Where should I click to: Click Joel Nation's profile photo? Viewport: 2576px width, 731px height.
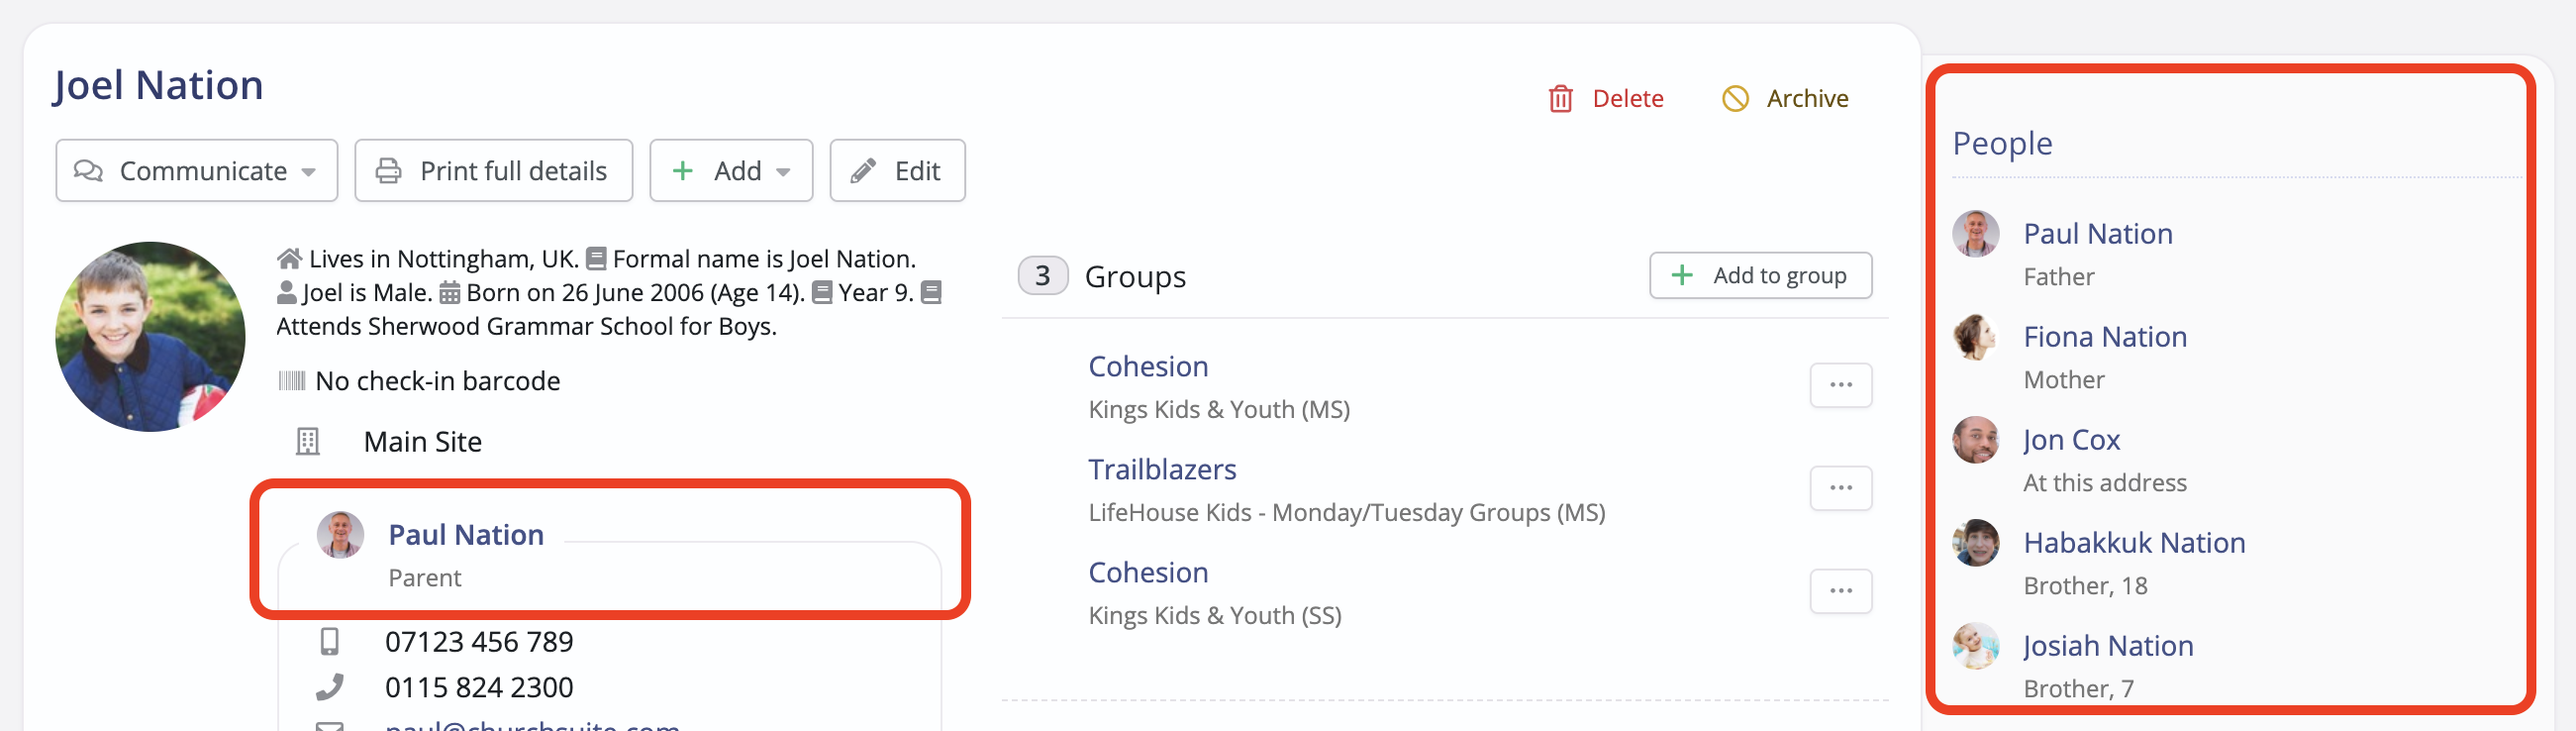coord(150,336)
